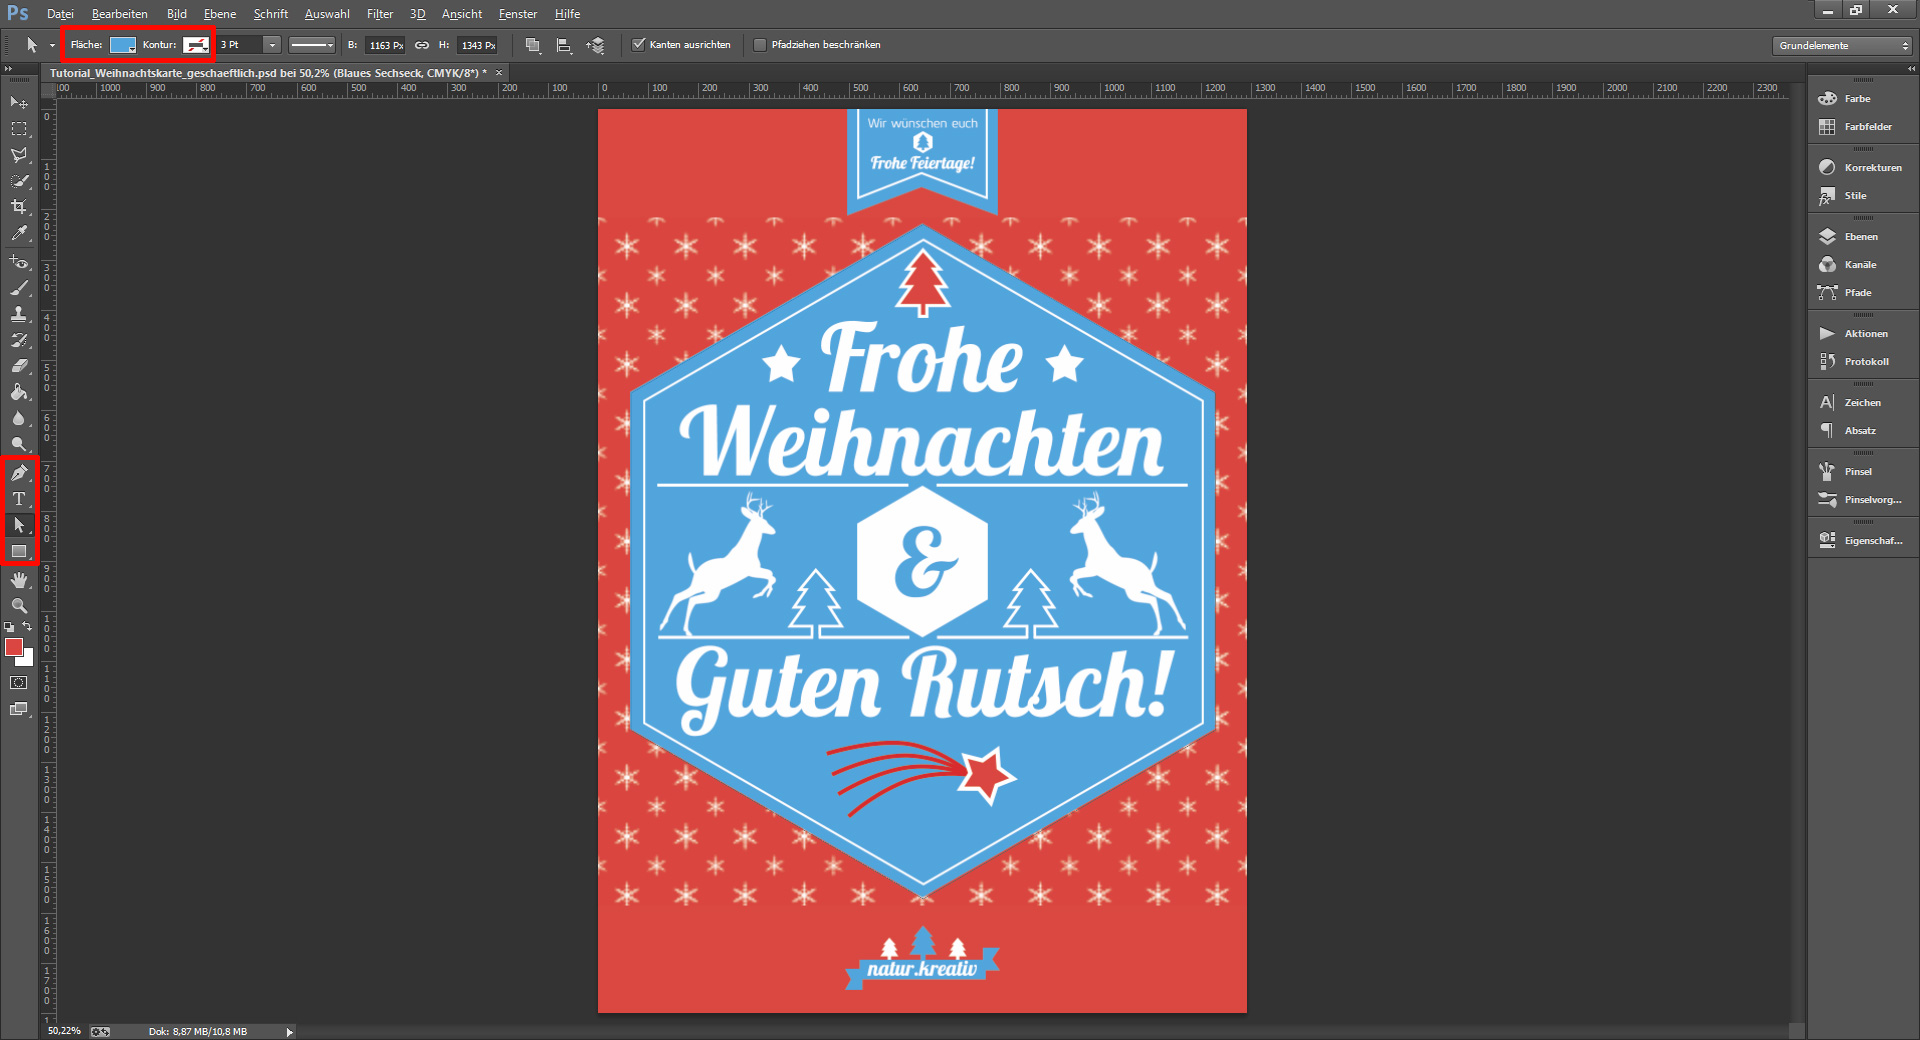
Task: Select the Zoom tool
Action: [17, 606]
